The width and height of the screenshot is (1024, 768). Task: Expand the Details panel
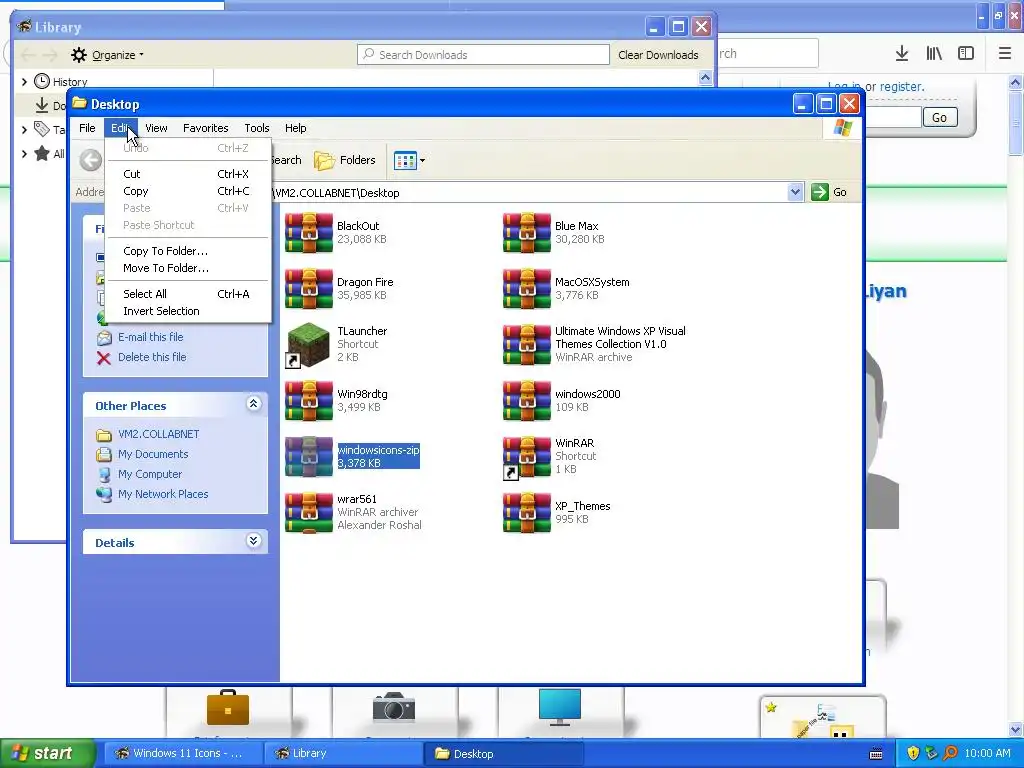[254, 541]
